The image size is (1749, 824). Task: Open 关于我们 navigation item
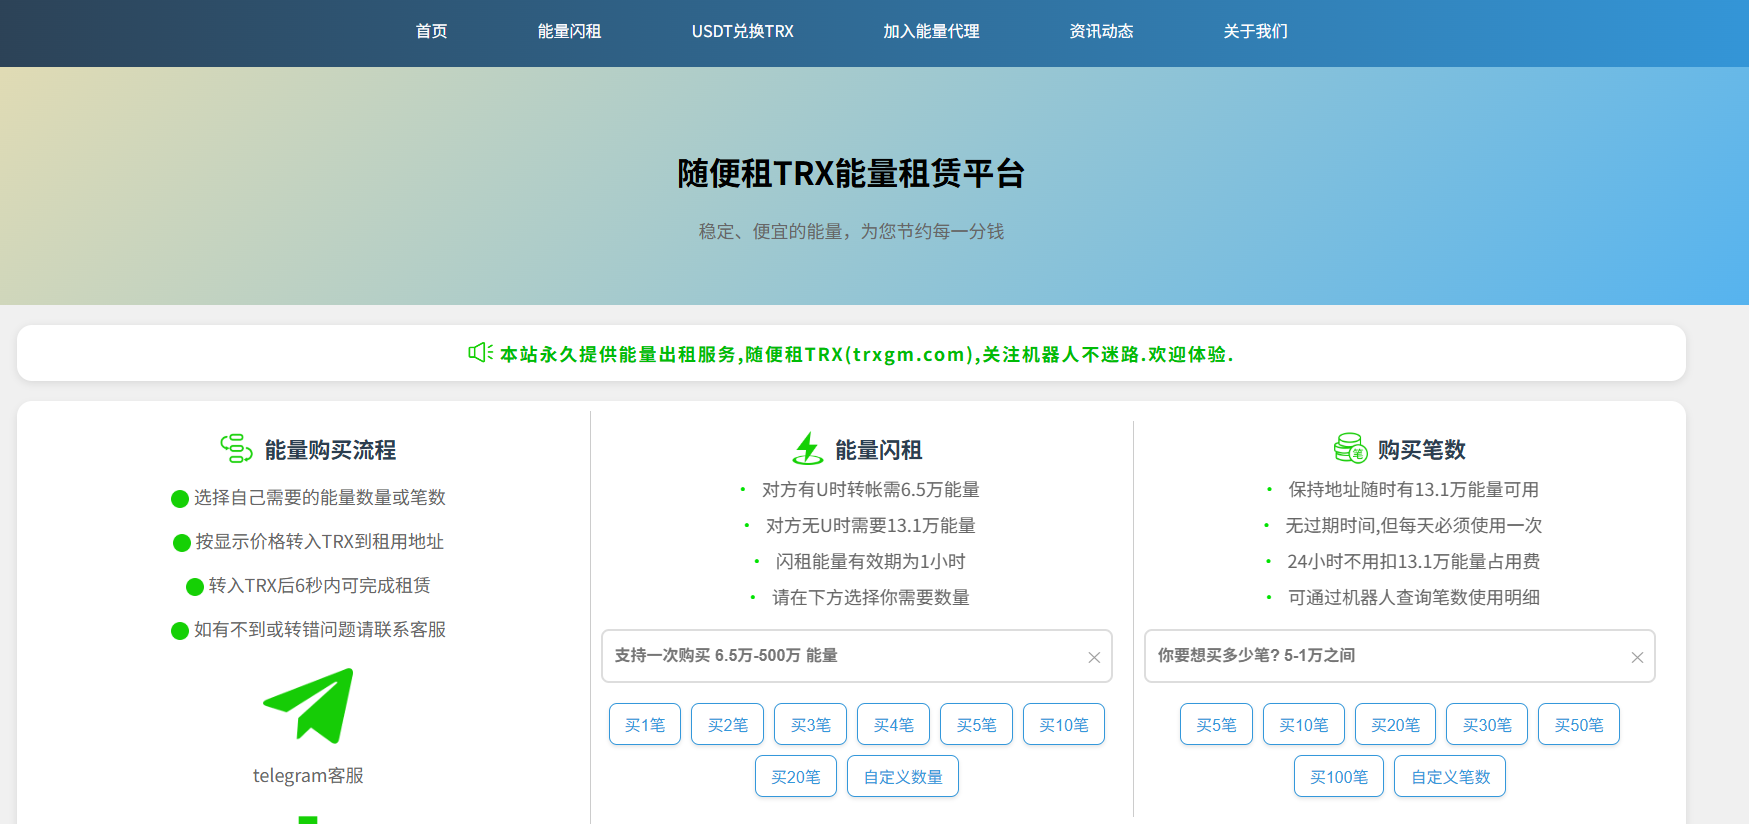[1255, 31]
